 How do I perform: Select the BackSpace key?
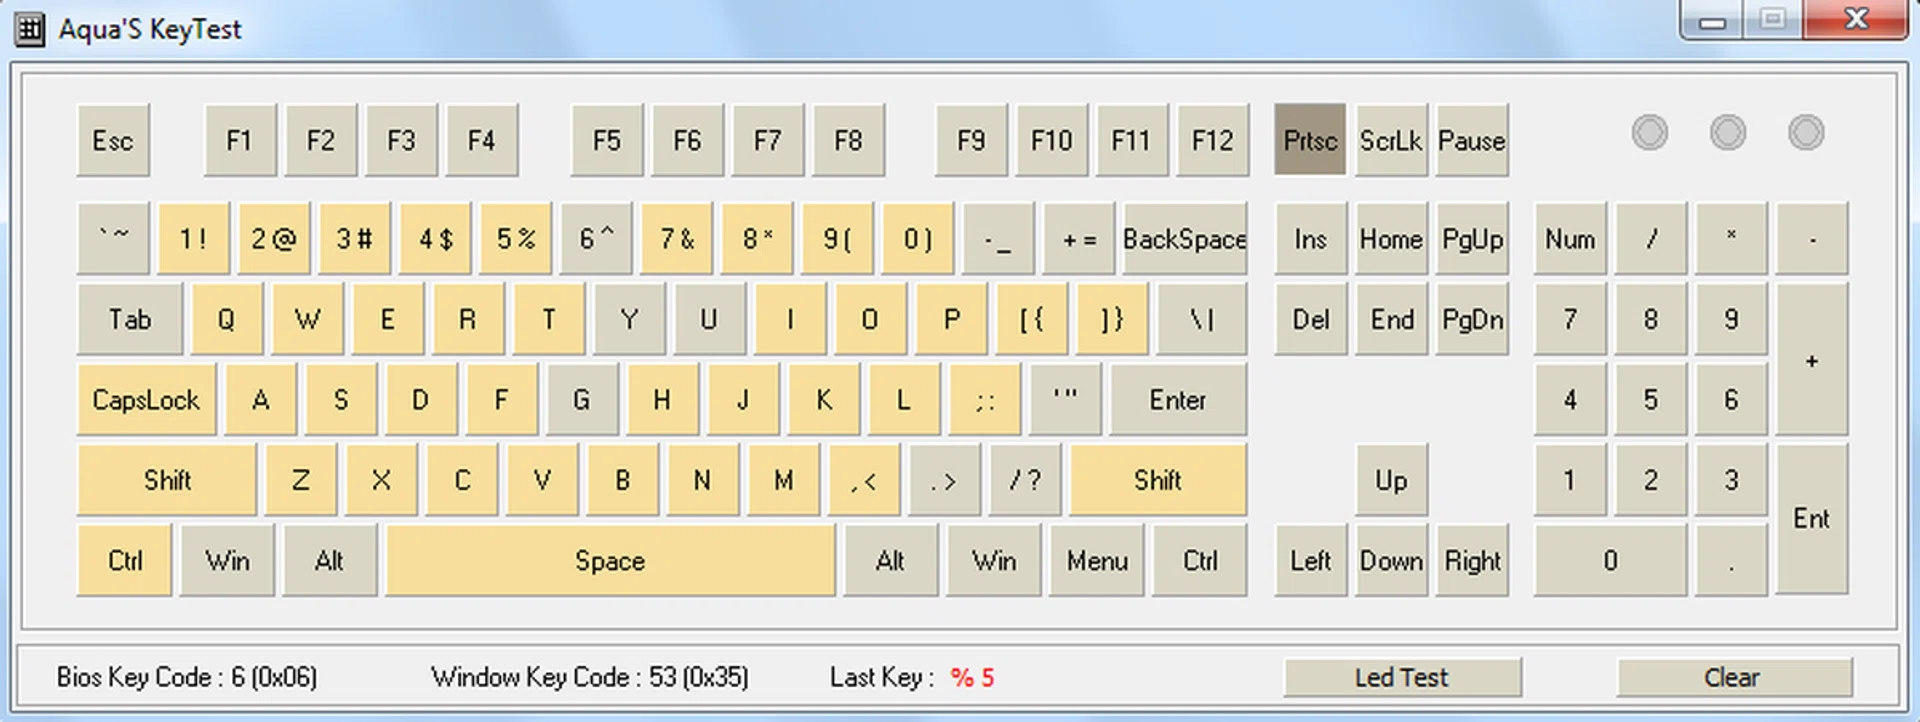click(1184, 239)
